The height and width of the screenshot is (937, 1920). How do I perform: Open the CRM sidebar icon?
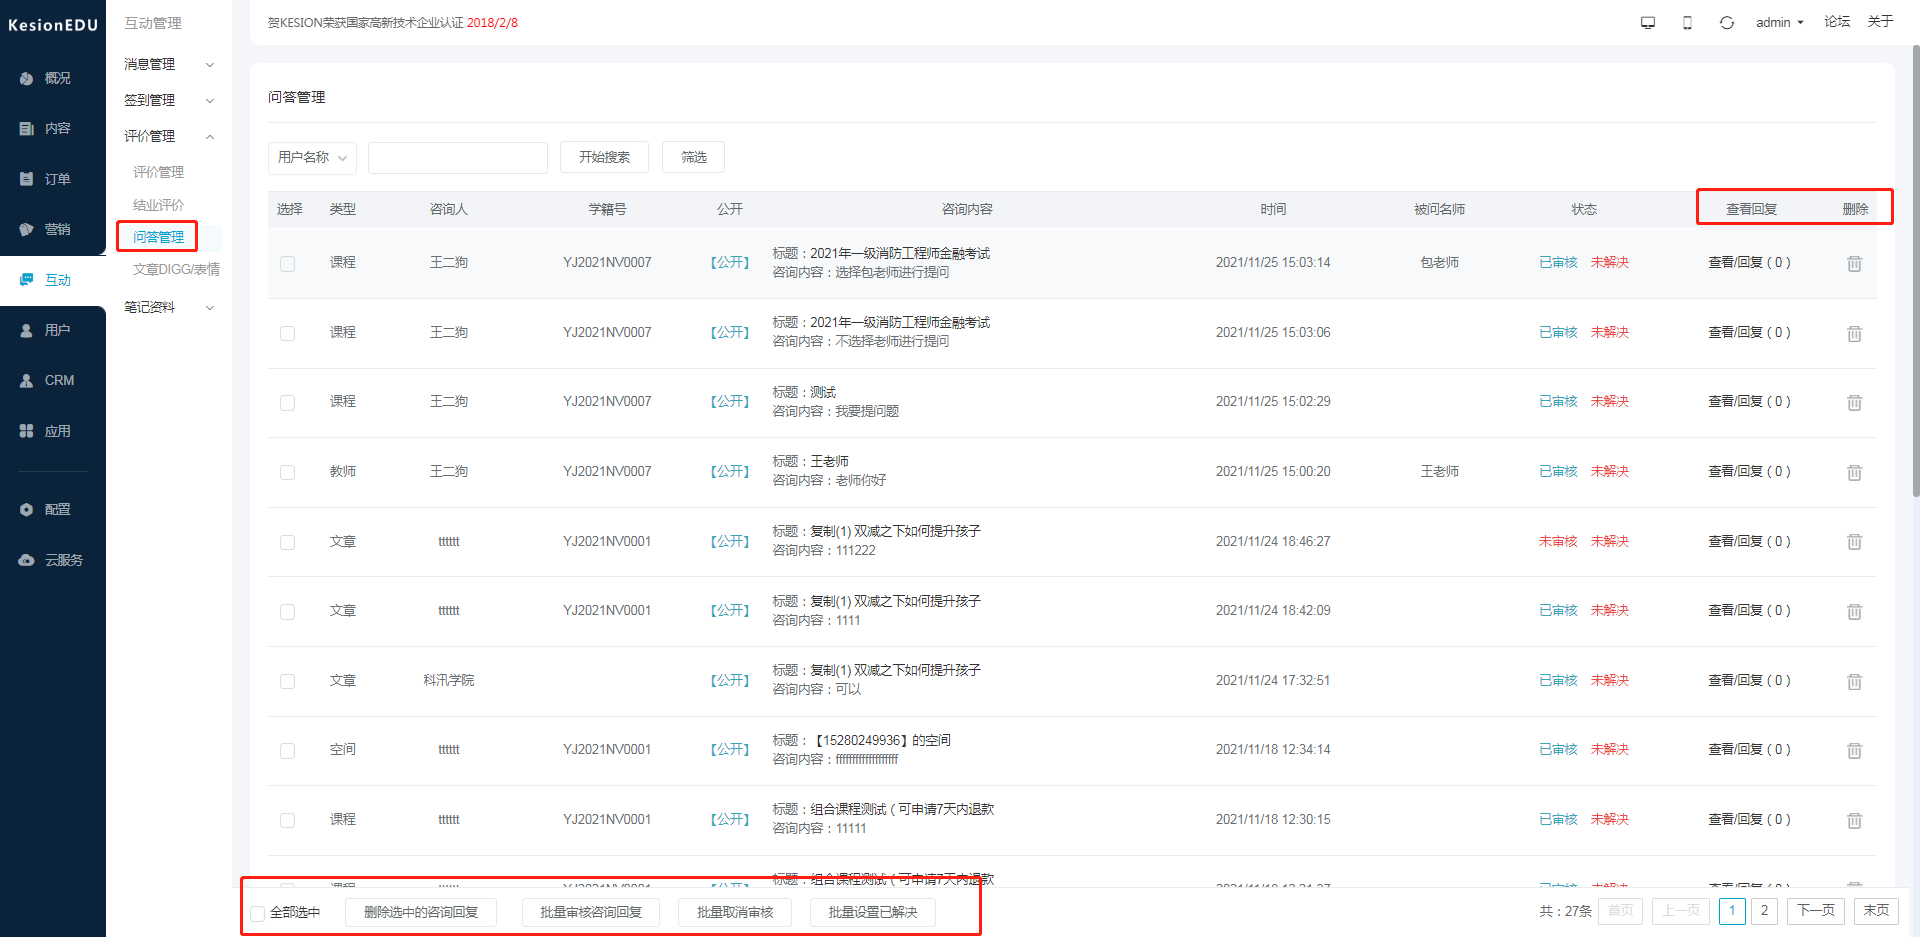(27, 381)
